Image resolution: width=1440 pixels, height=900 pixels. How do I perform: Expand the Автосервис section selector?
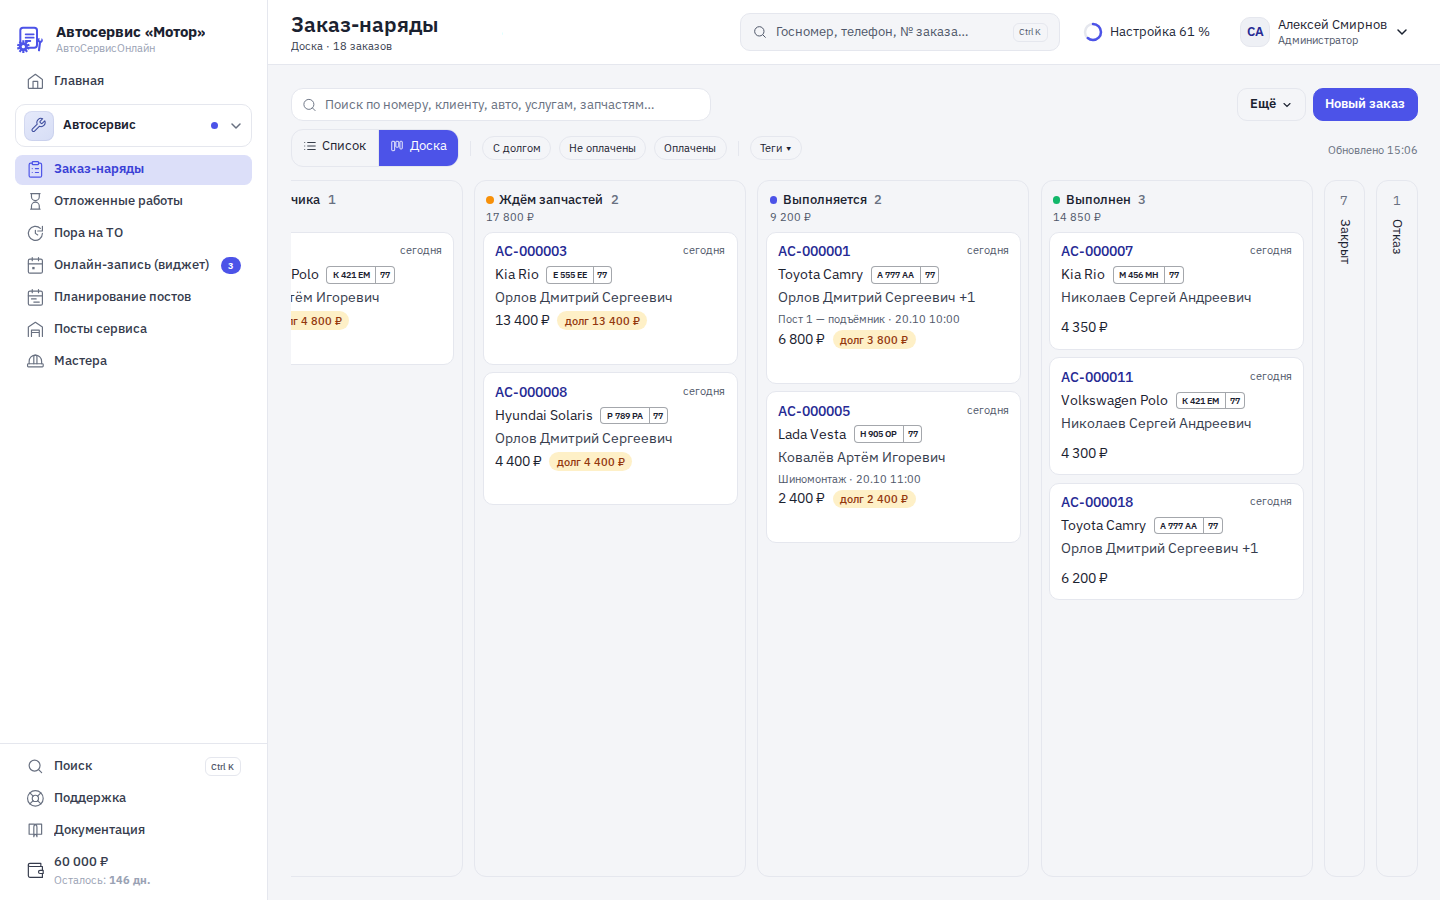(x=133, y=126)
